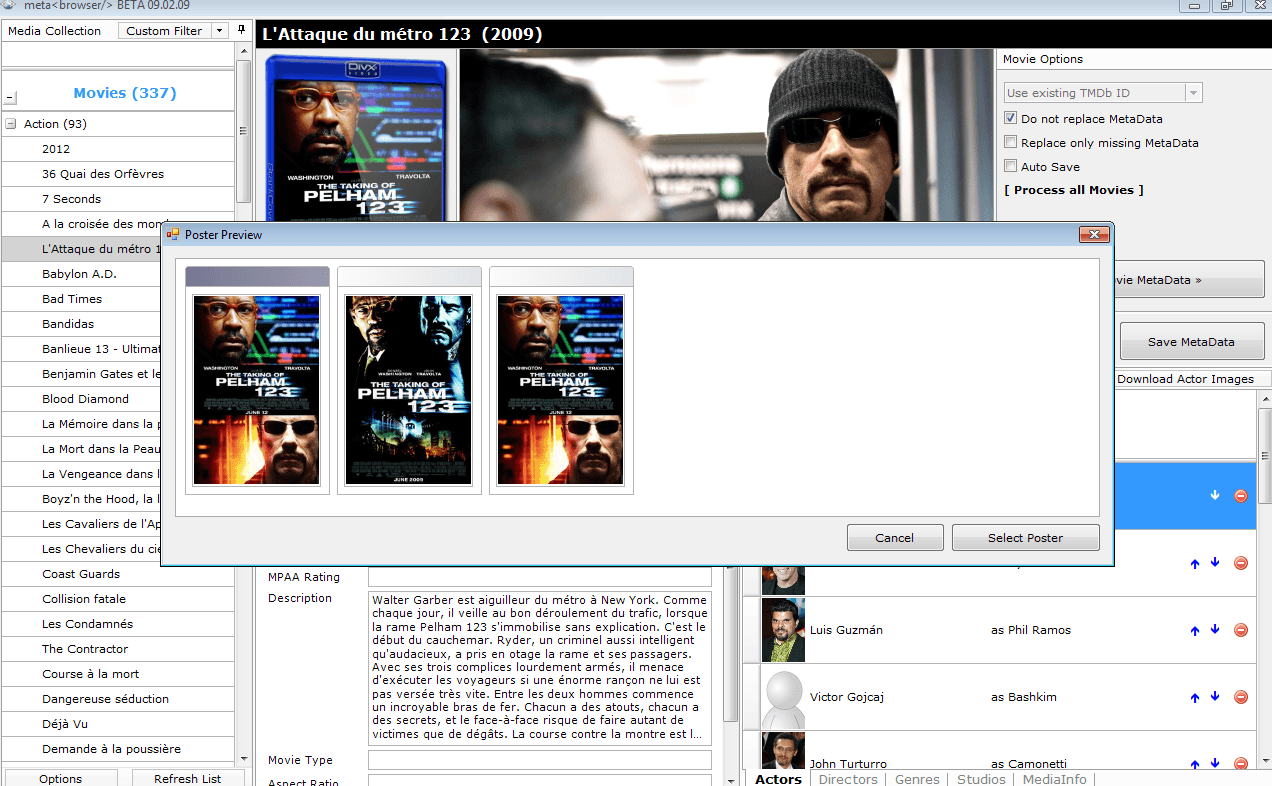Click the 'as Phil Ramos' role text

[x=1031, y=630]
